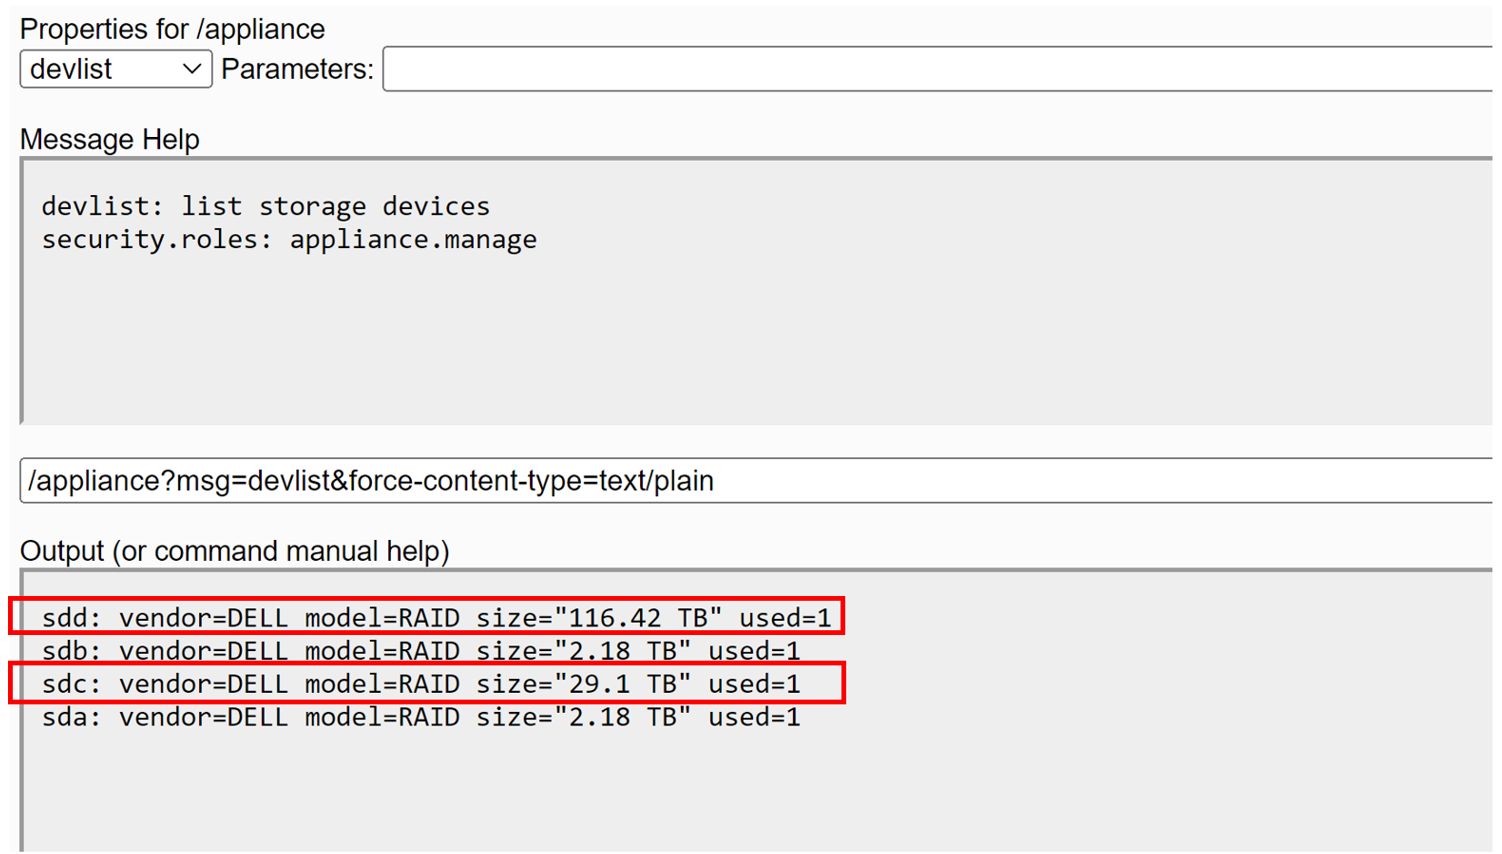Click the Output (or command manual help) label
1502x854 pixels.
234,551
